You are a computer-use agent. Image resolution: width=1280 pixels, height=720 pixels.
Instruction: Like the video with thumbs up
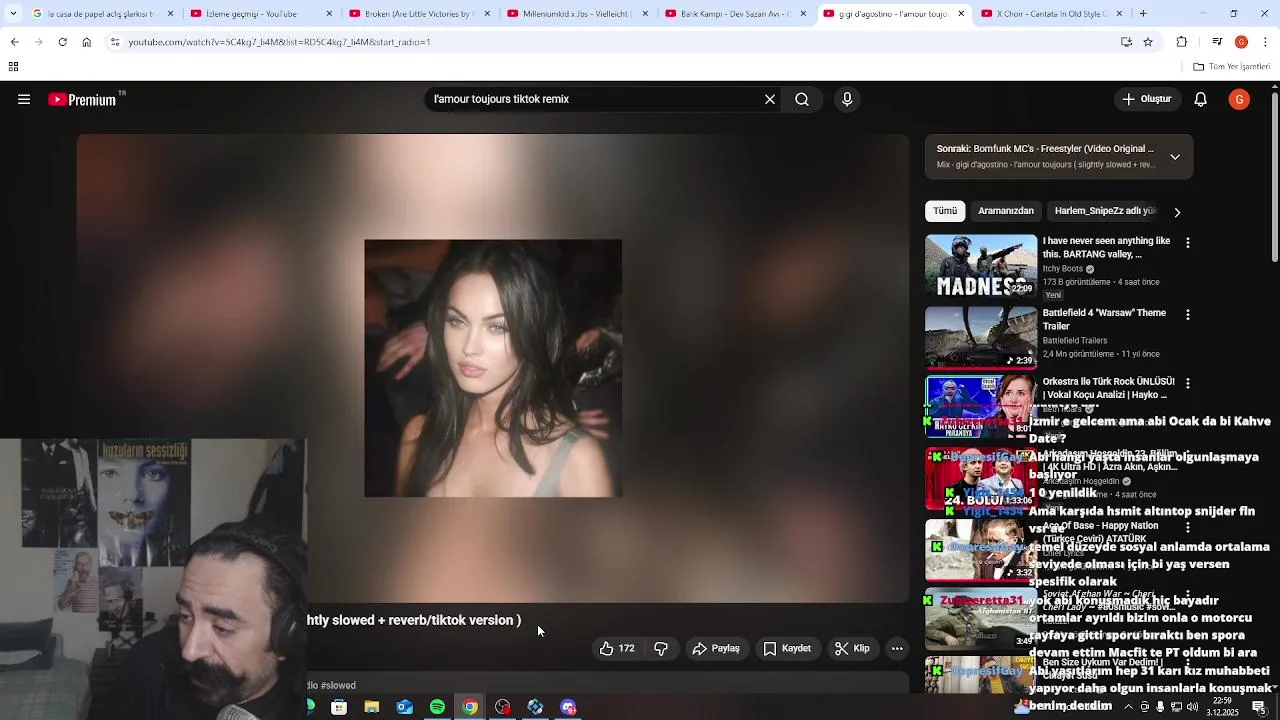(x=617, y=648)
